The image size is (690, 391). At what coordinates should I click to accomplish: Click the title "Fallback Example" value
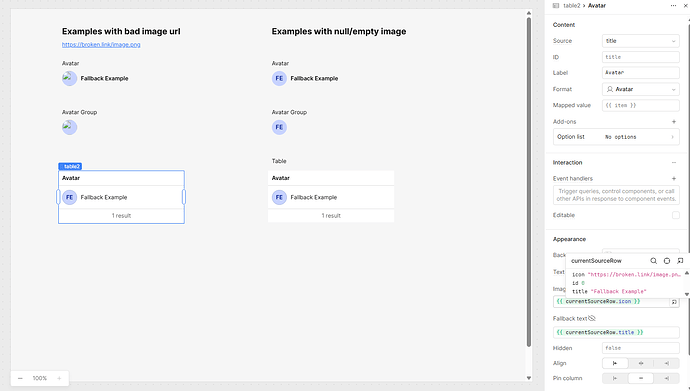click(x=618, y=292)
